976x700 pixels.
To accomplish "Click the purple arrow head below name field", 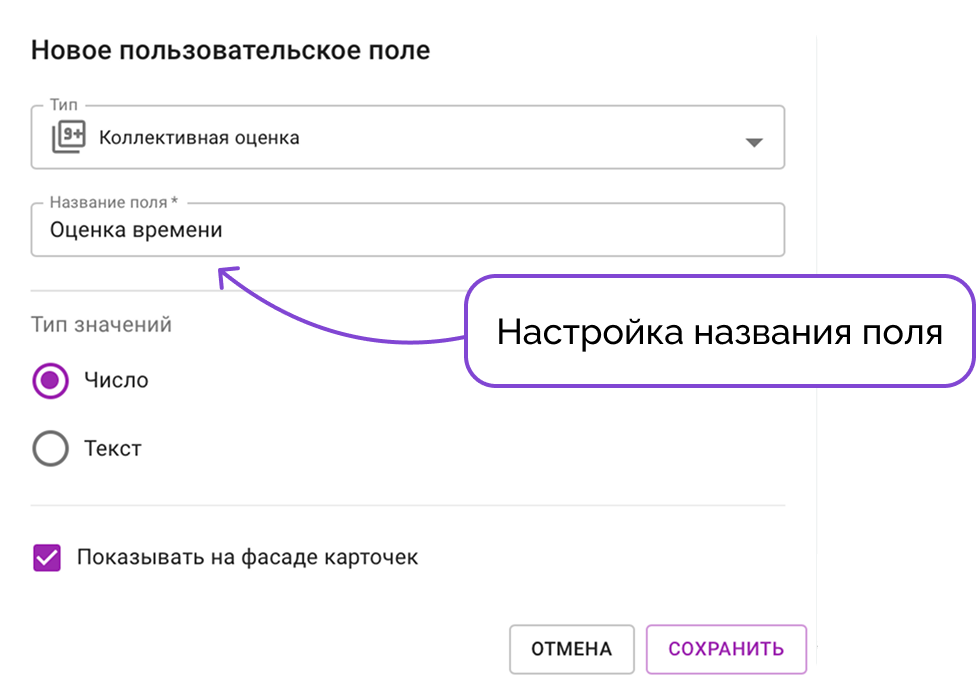I will click(x=227, y=276).
